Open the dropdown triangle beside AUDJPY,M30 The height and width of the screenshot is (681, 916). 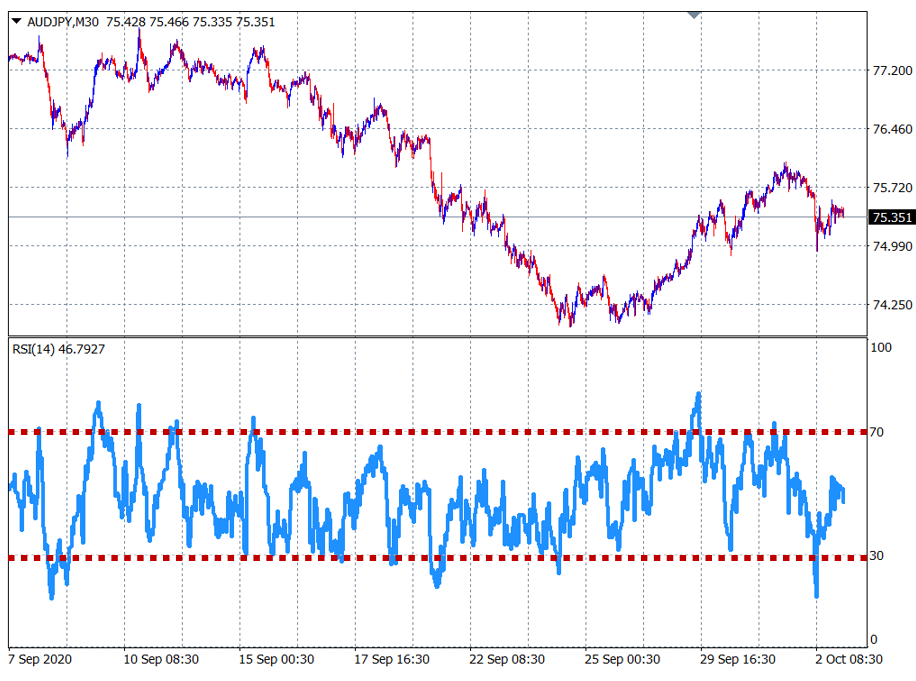tap(16, 22)
